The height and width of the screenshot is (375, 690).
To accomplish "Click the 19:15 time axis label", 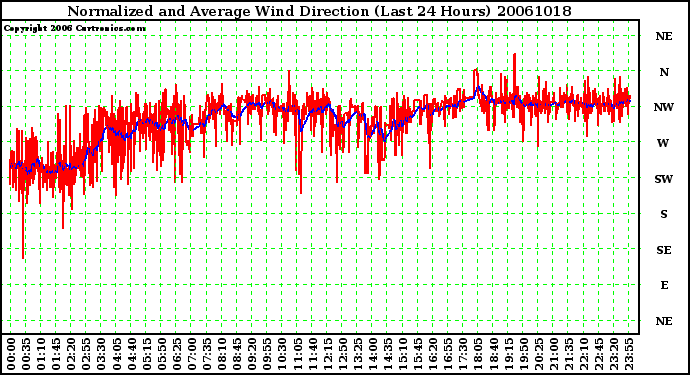I will (x=508, y=354).
